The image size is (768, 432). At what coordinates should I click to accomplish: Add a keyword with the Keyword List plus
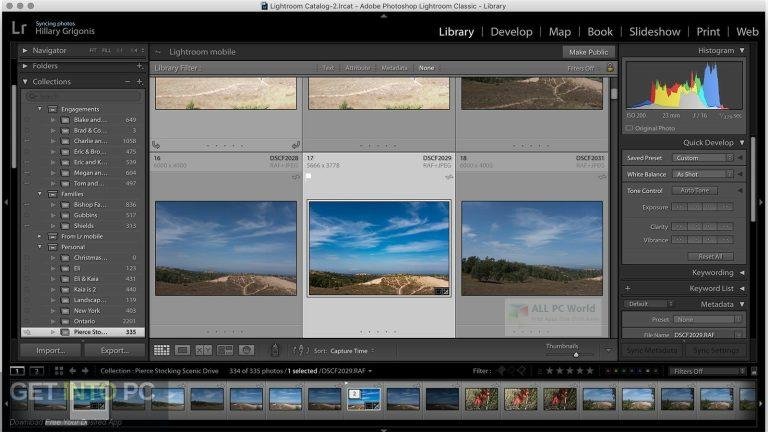click(x=627, y=288)
